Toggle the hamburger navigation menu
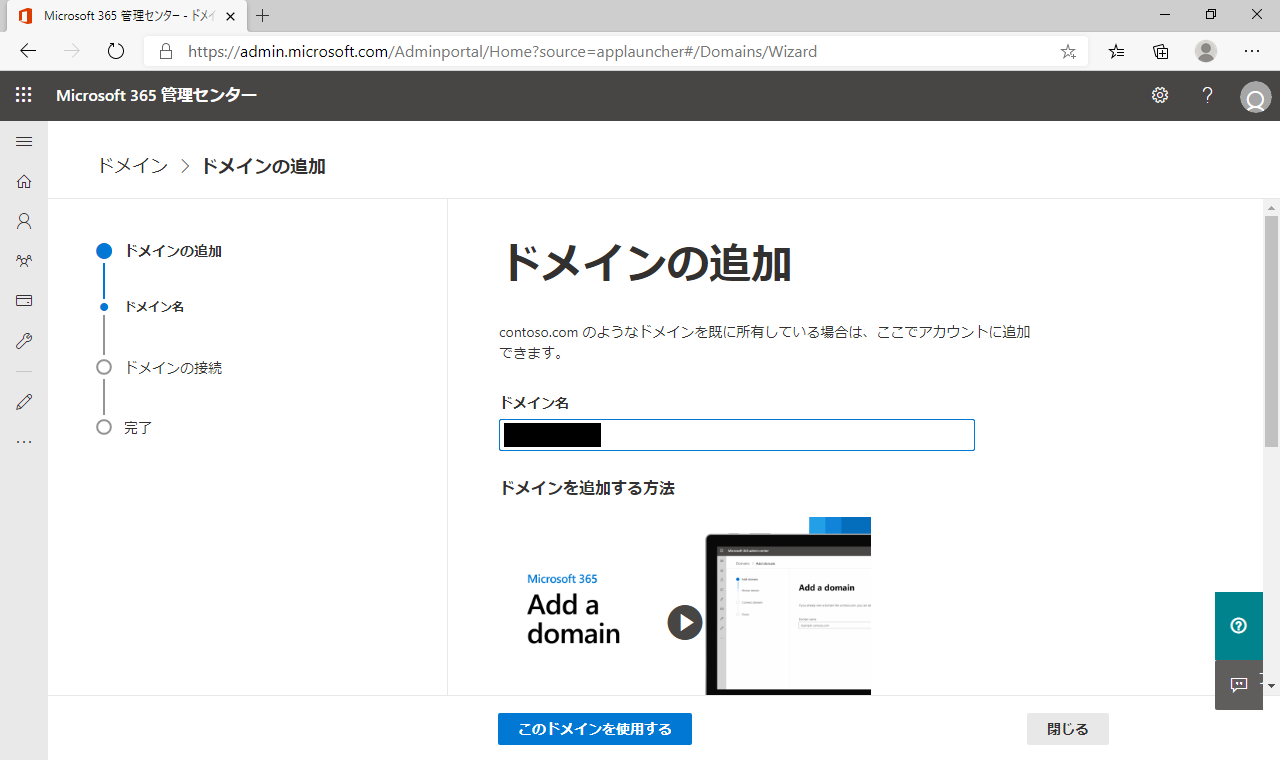 click(24, 141)
